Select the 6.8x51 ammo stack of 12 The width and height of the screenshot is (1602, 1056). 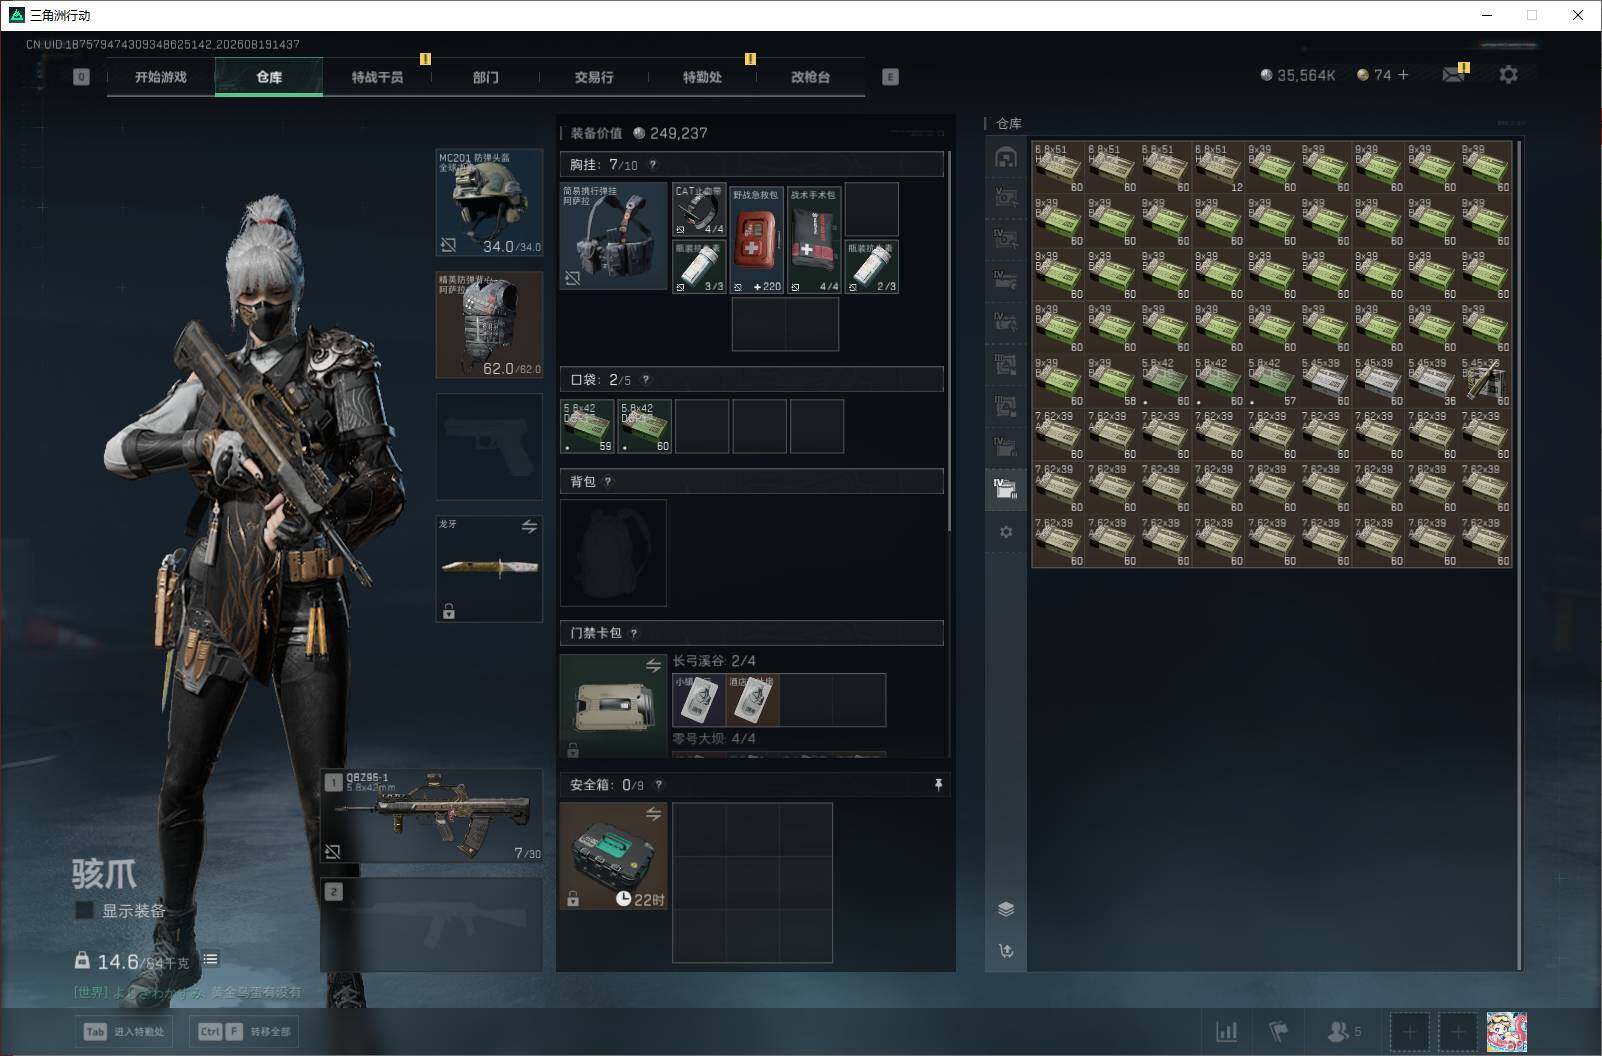[x=1219, y=168]
